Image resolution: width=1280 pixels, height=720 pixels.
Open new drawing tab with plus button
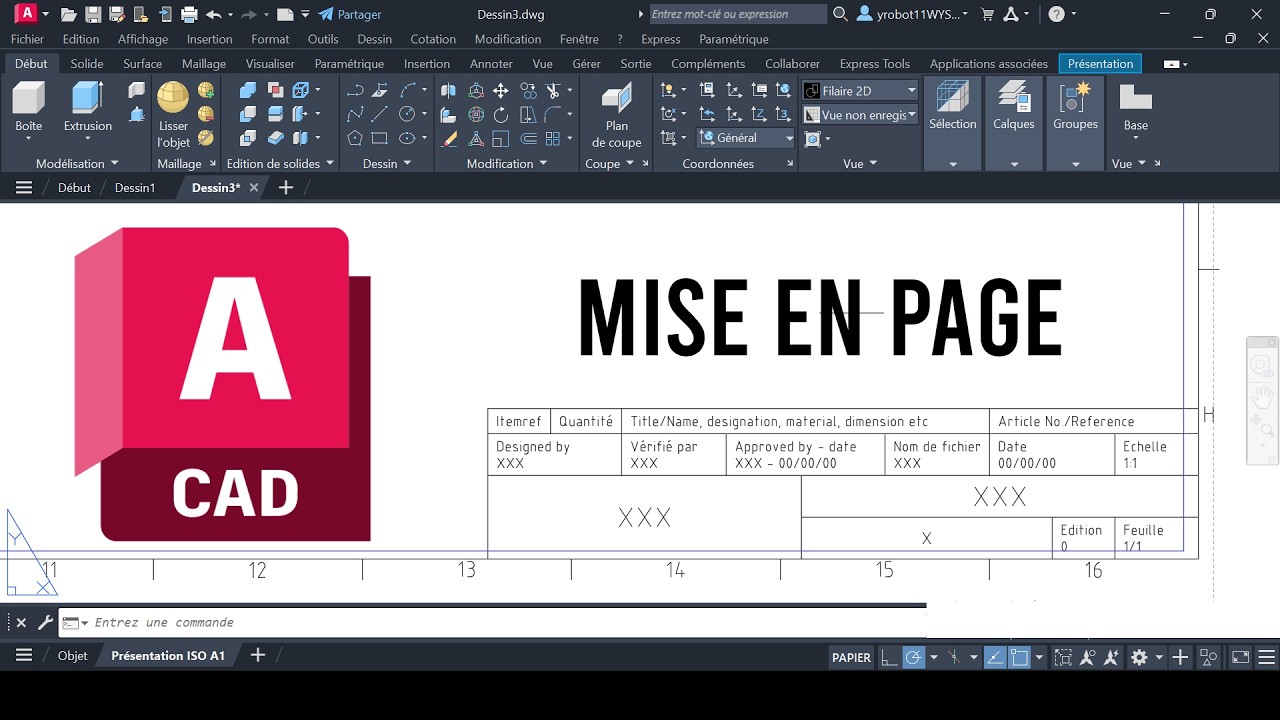285,187
